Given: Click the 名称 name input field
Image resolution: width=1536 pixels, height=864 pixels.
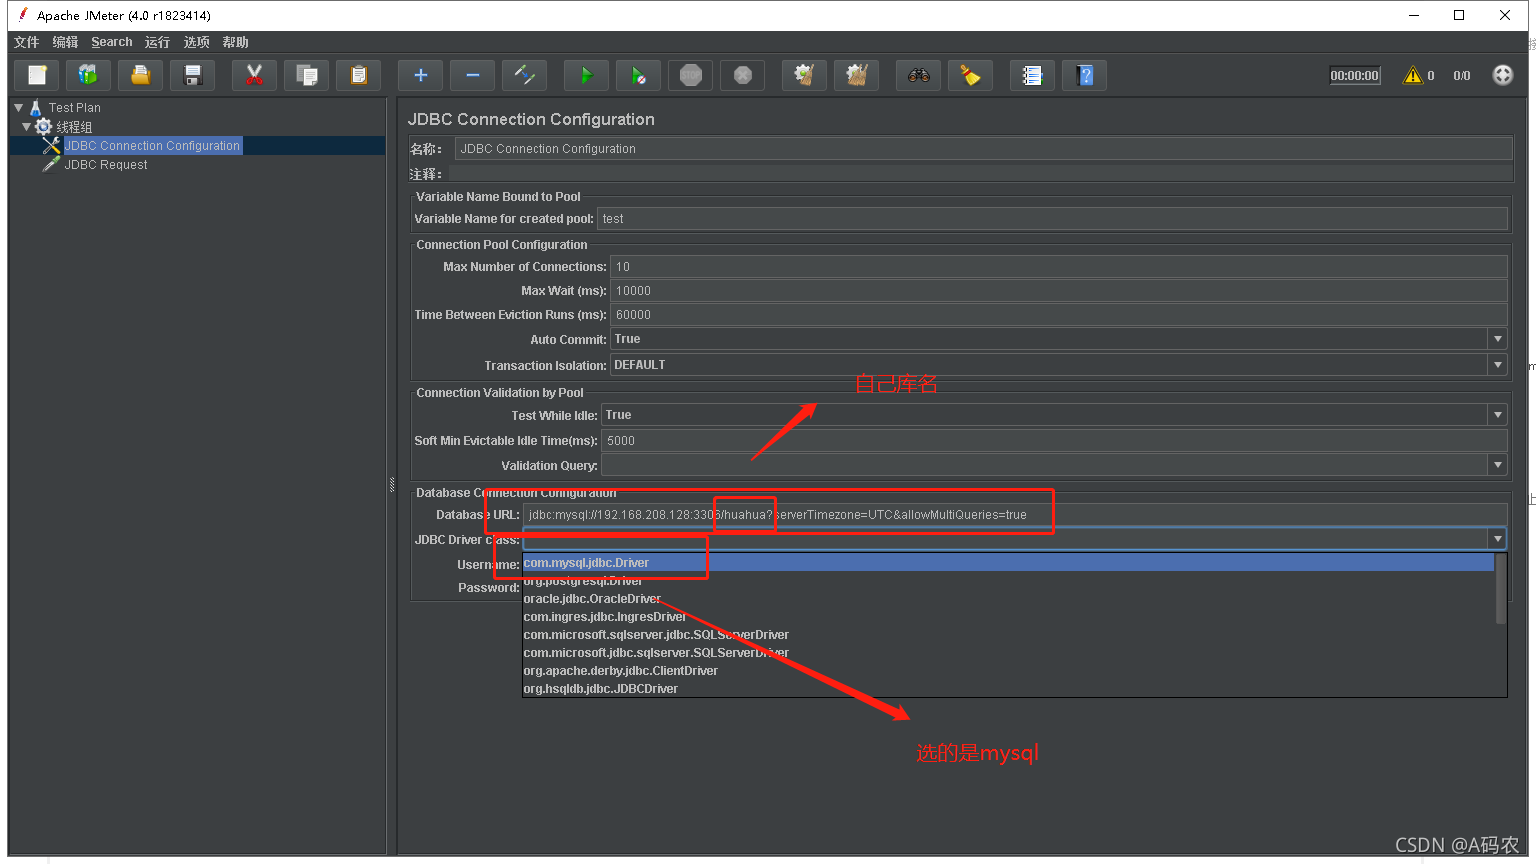Looking at the screenshot, I should pyautogui.click(x=983, y=149).
